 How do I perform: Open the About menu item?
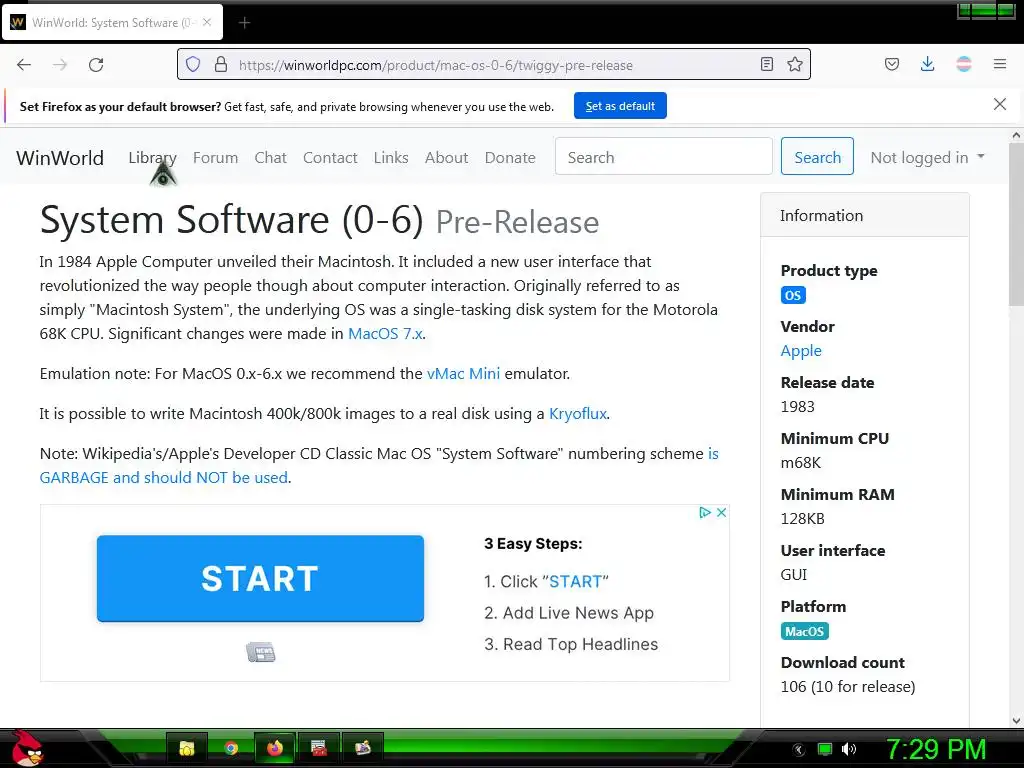(447, 157)
